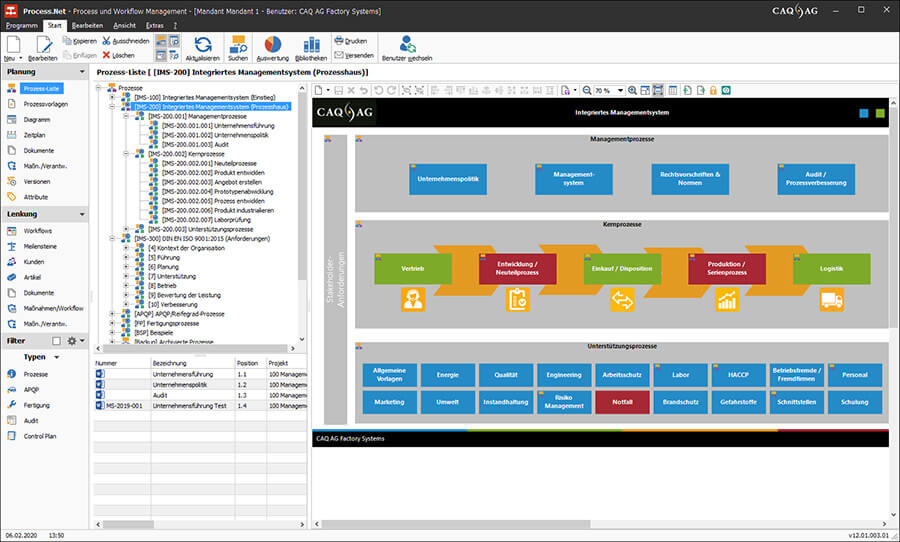Toggle the top-left view layout button in ribbon
The image size is (900, 542).
tap(161, 41)
